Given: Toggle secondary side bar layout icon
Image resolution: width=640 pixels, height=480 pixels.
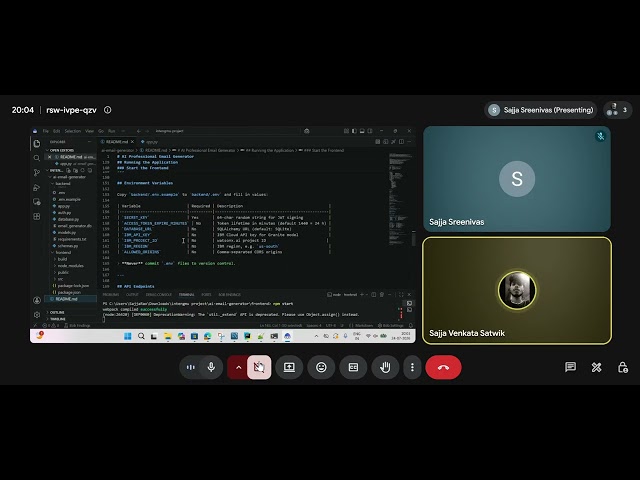Looking at the screenshot, I should [x=370, y=131].
